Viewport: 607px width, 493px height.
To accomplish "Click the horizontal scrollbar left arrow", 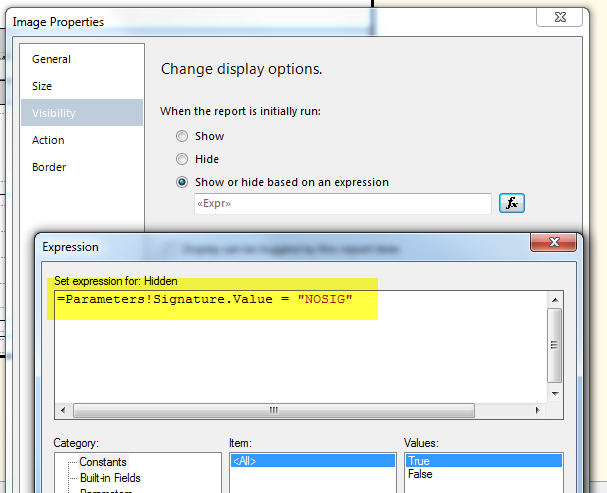I will click(63, 410).
